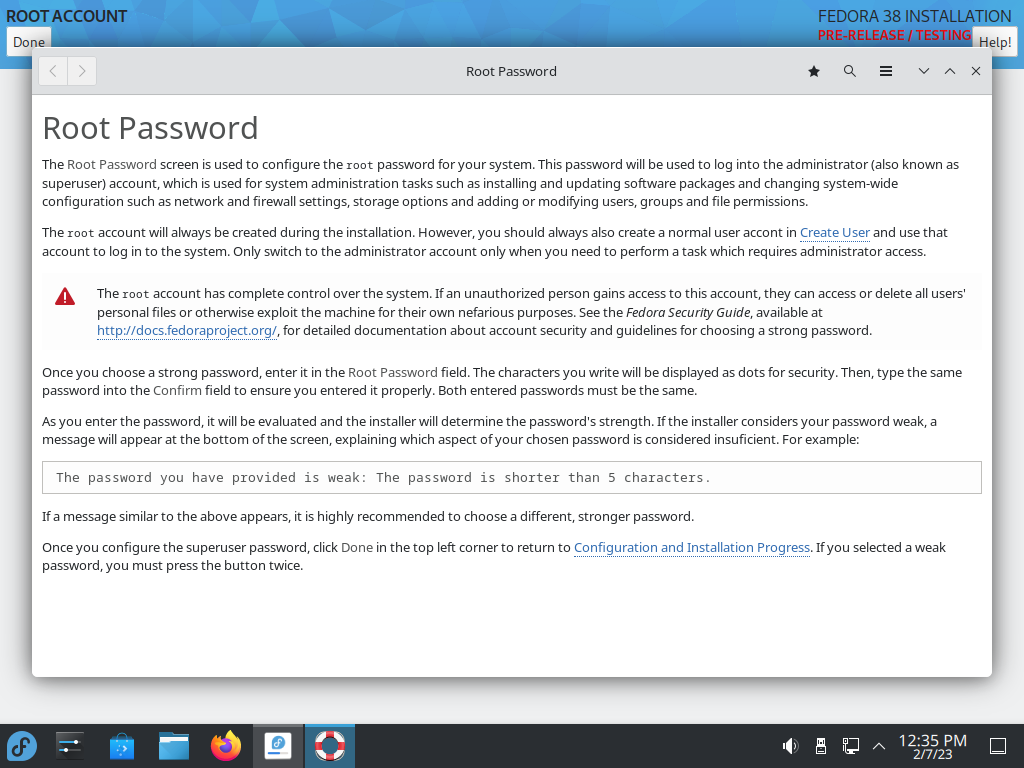Launch System Settings from the taskbar
The height and width of the screenshot is (768, 1024).
click(69, 746)
